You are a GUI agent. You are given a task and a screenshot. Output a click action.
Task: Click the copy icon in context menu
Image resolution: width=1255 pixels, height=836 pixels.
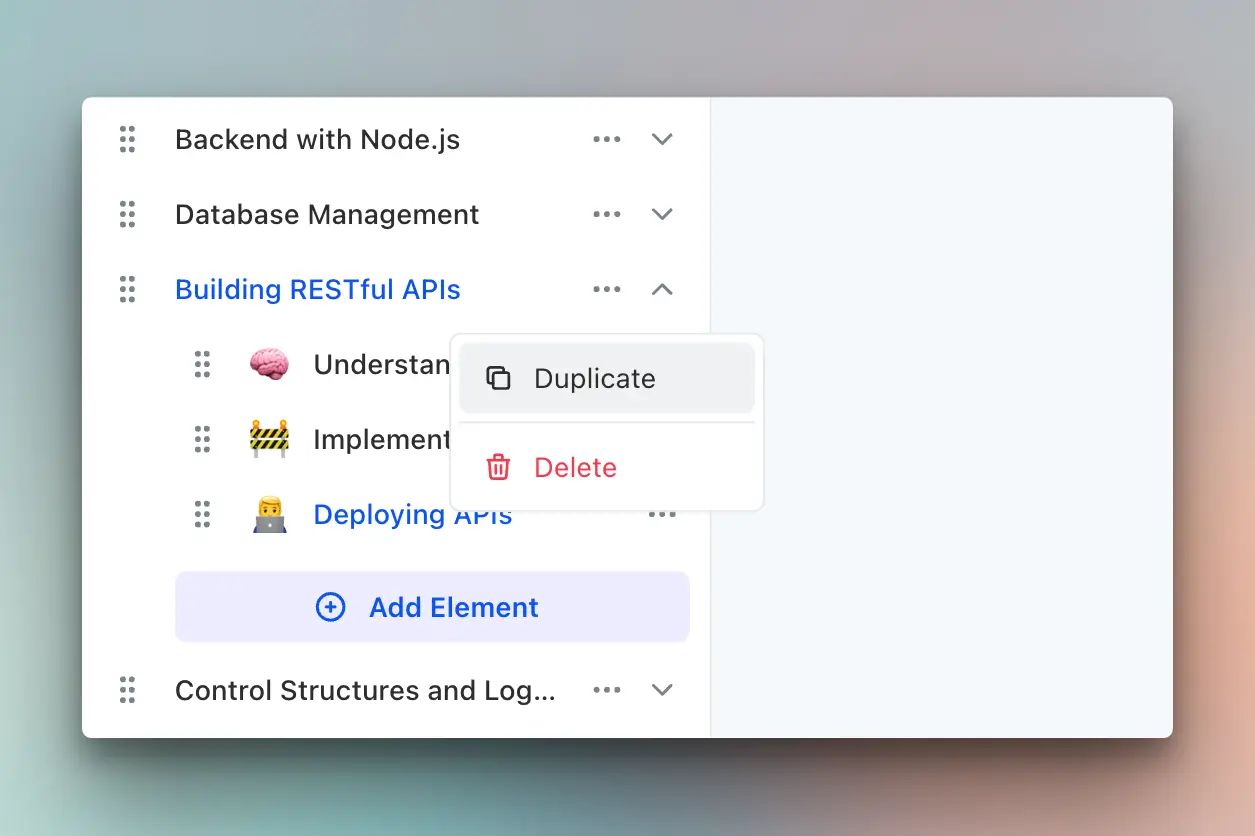point(498,378)
